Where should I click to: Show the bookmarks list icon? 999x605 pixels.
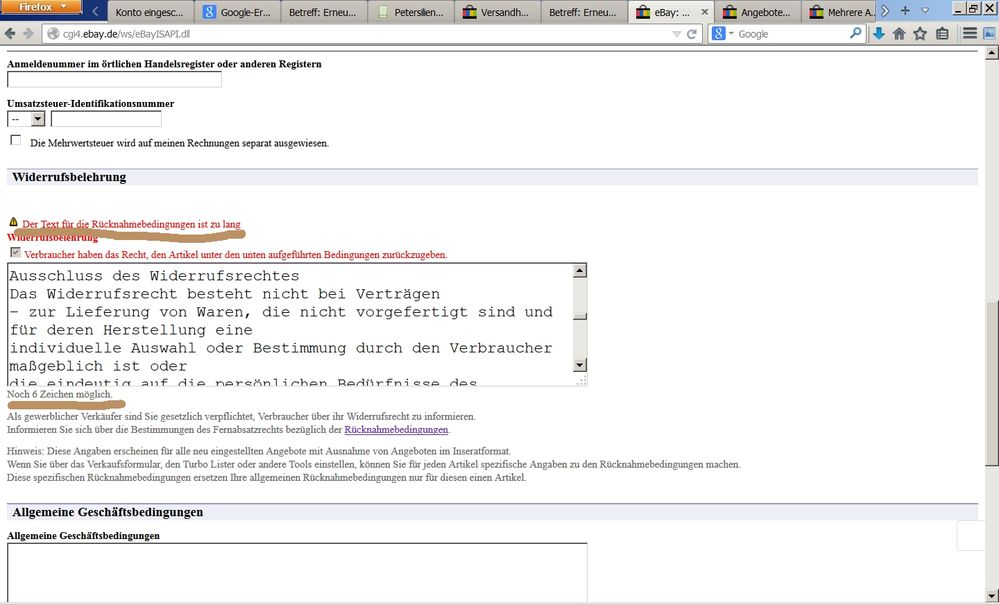942,34
